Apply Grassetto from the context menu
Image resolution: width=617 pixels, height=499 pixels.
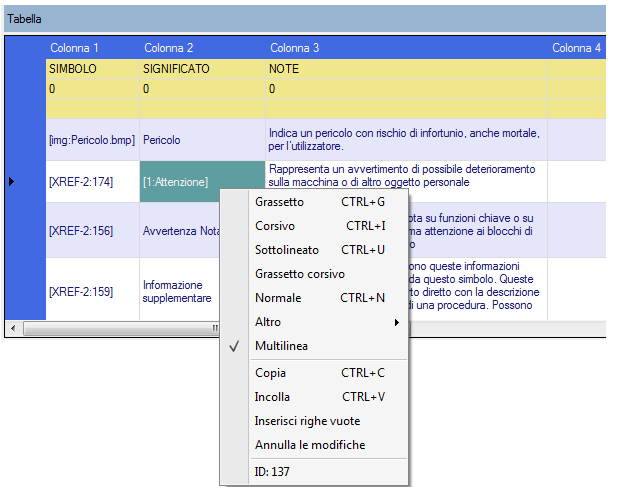point(329,202)
